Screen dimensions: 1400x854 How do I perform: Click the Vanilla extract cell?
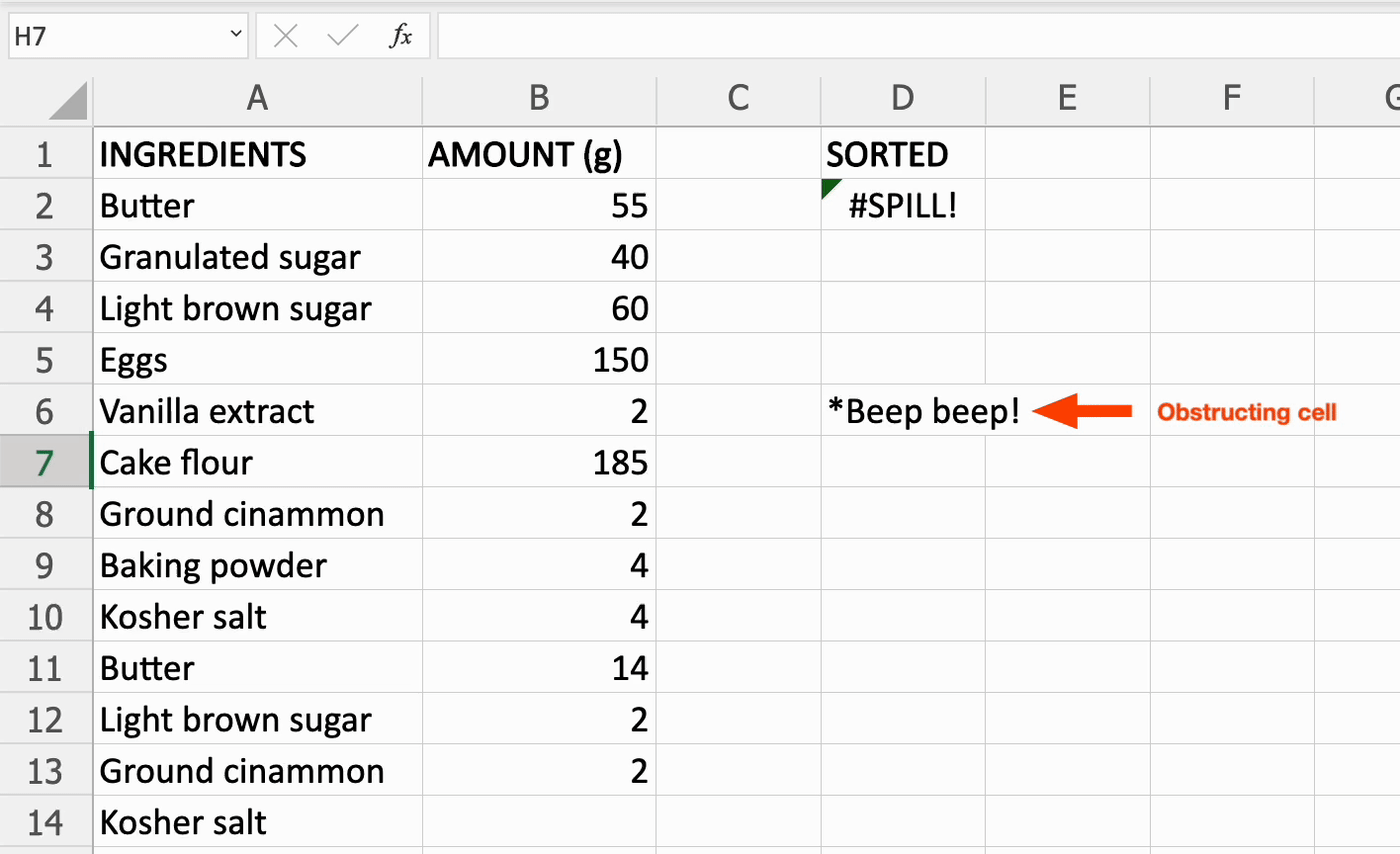[x=257, y=411]
